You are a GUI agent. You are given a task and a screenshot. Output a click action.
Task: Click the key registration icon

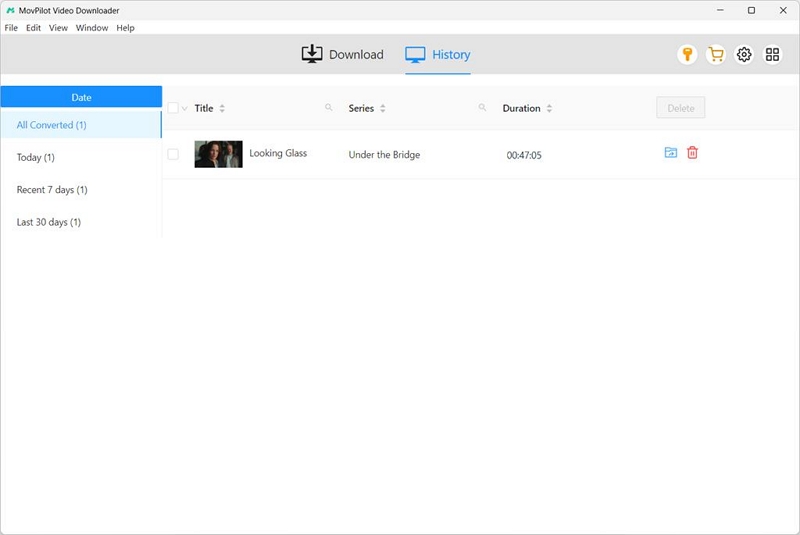pyautogui.click(x=686, y=55)
